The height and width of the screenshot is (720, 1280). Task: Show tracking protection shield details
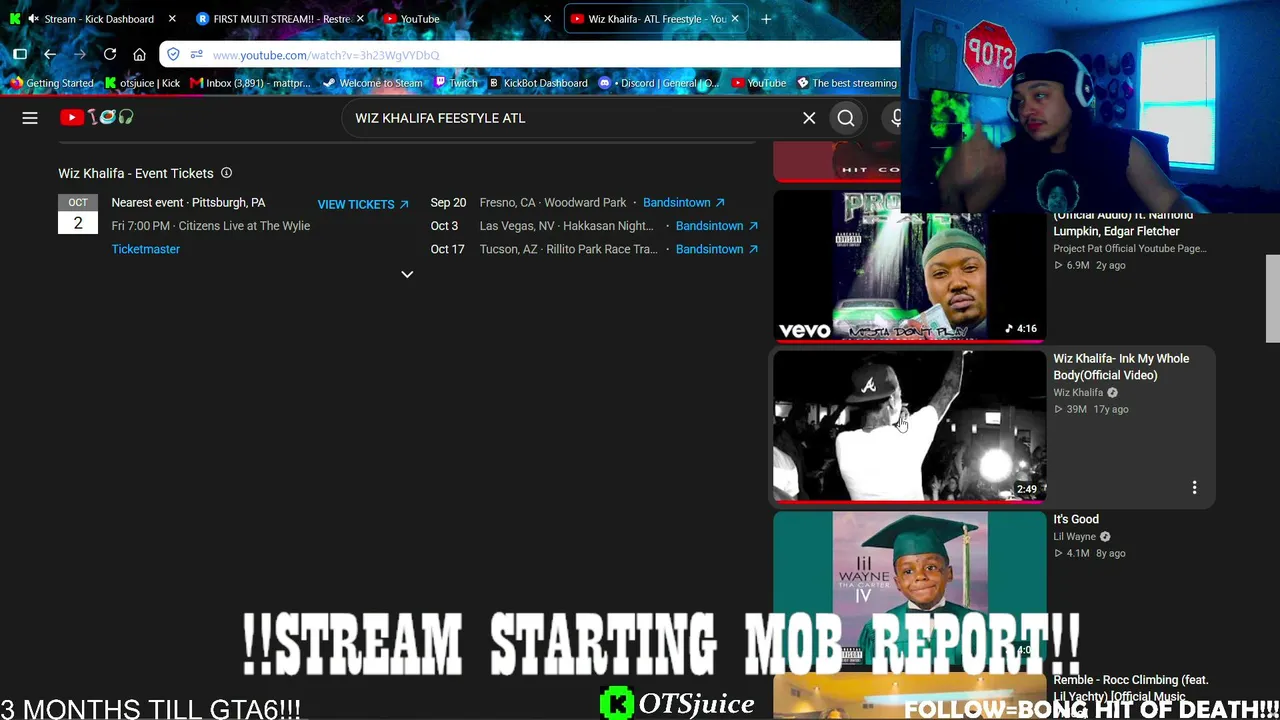tap(174, 55)
